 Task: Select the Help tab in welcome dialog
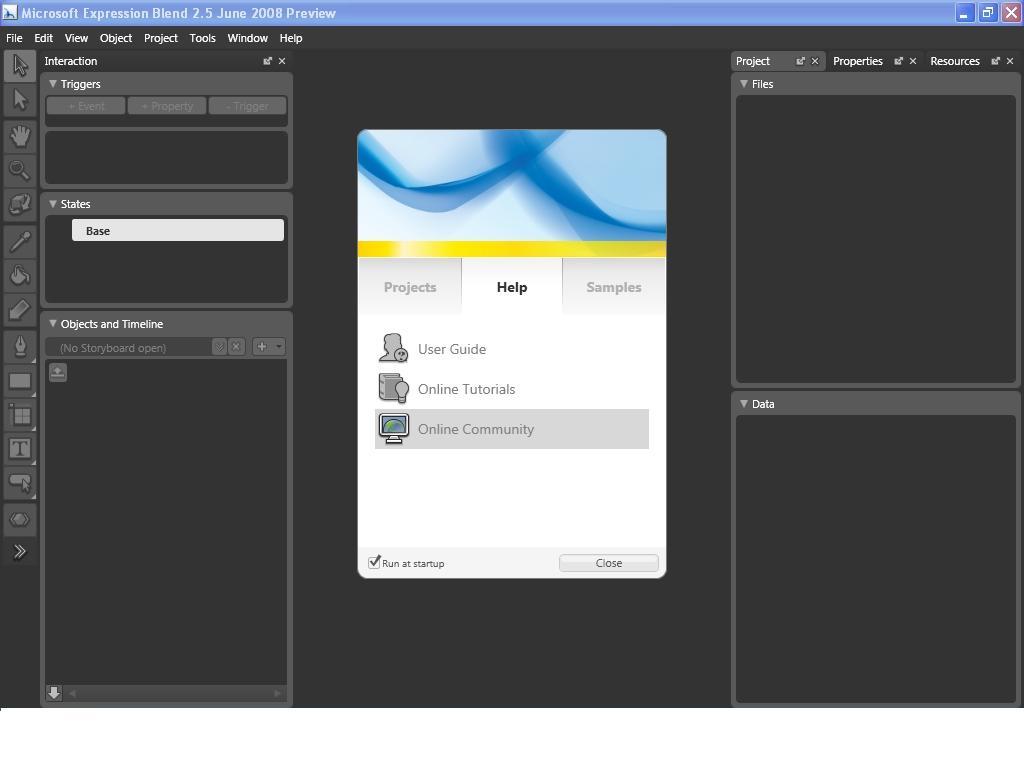[511, 287]
